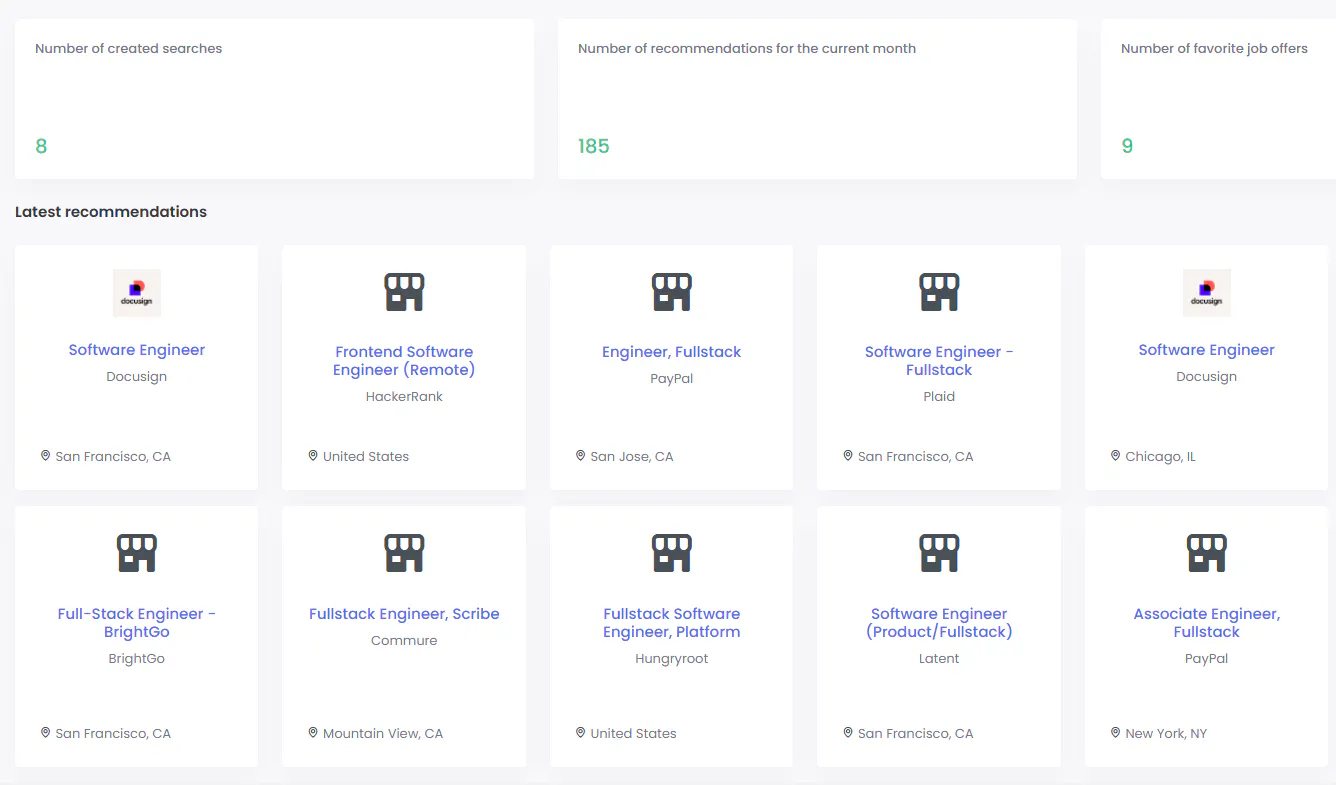Click the store icon above Engineer, Fullstack

[x=672, y=292]
